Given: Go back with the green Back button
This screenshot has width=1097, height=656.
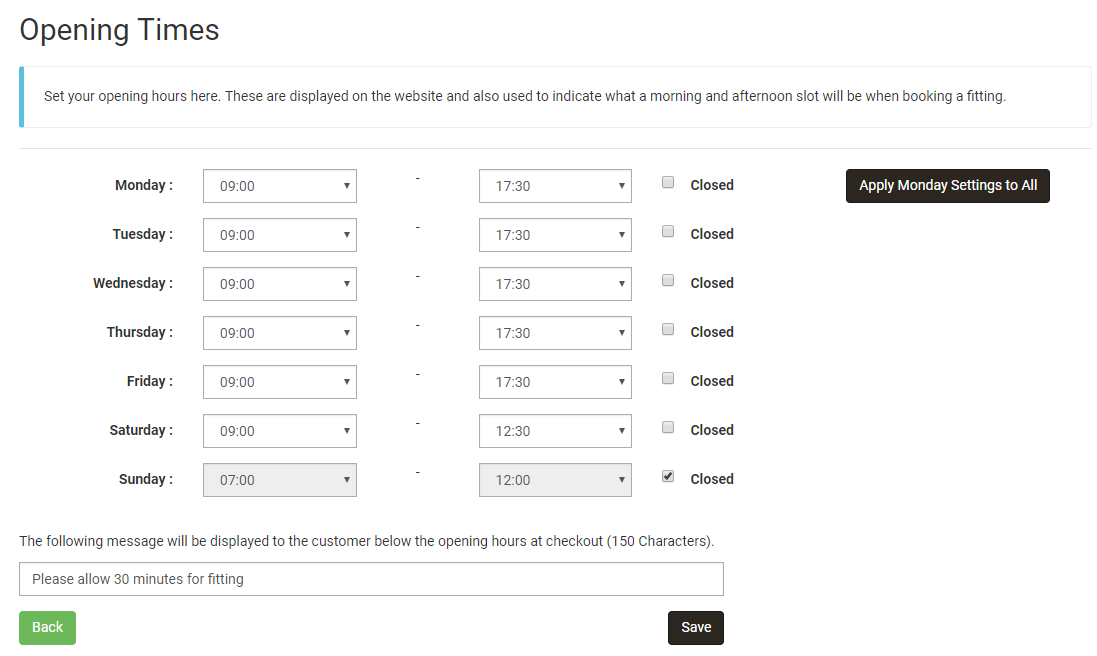Looking at the screenshot, I should pyautogui.click(x=47, y=628).
